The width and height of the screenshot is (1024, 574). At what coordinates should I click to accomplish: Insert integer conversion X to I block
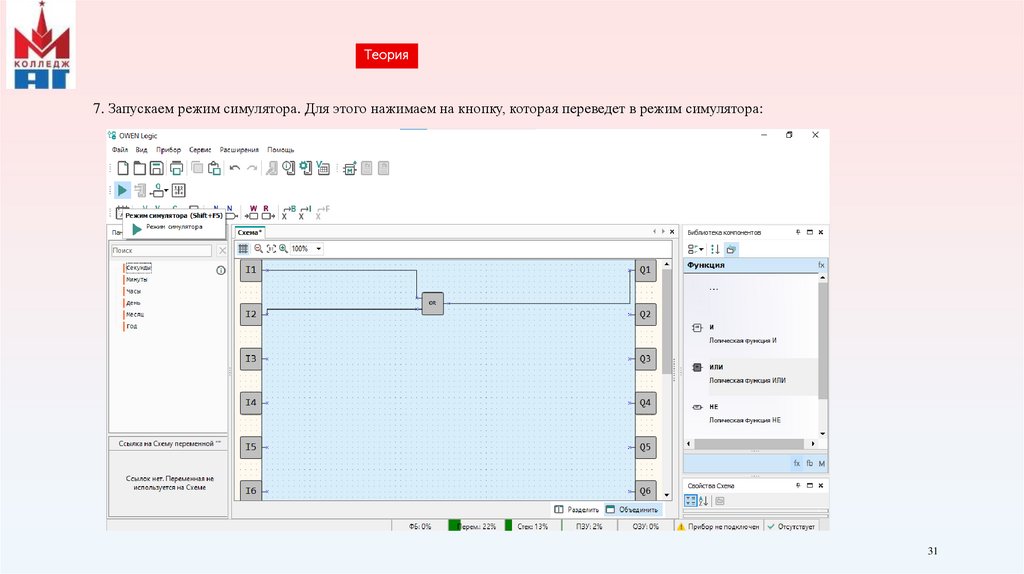tap(305, 213)
